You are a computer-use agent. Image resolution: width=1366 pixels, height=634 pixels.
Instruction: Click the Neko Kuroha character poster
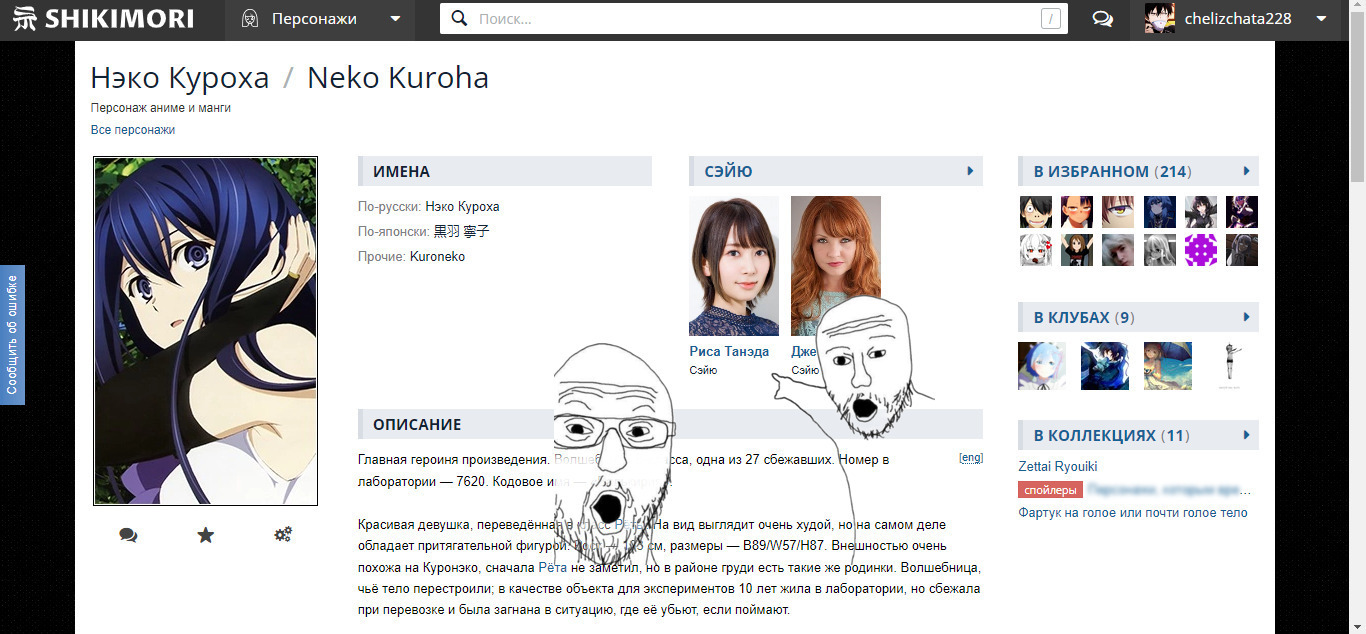click(x=205, y=331)
